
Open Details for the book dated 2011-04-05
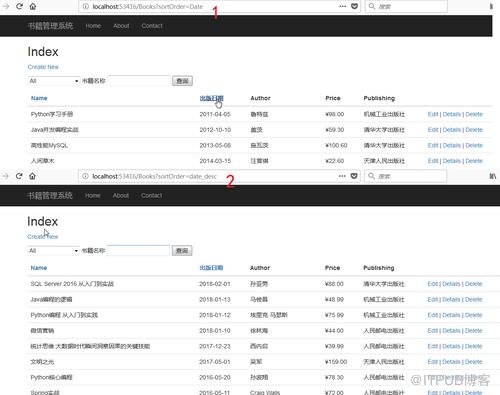(x=452, y=114)
